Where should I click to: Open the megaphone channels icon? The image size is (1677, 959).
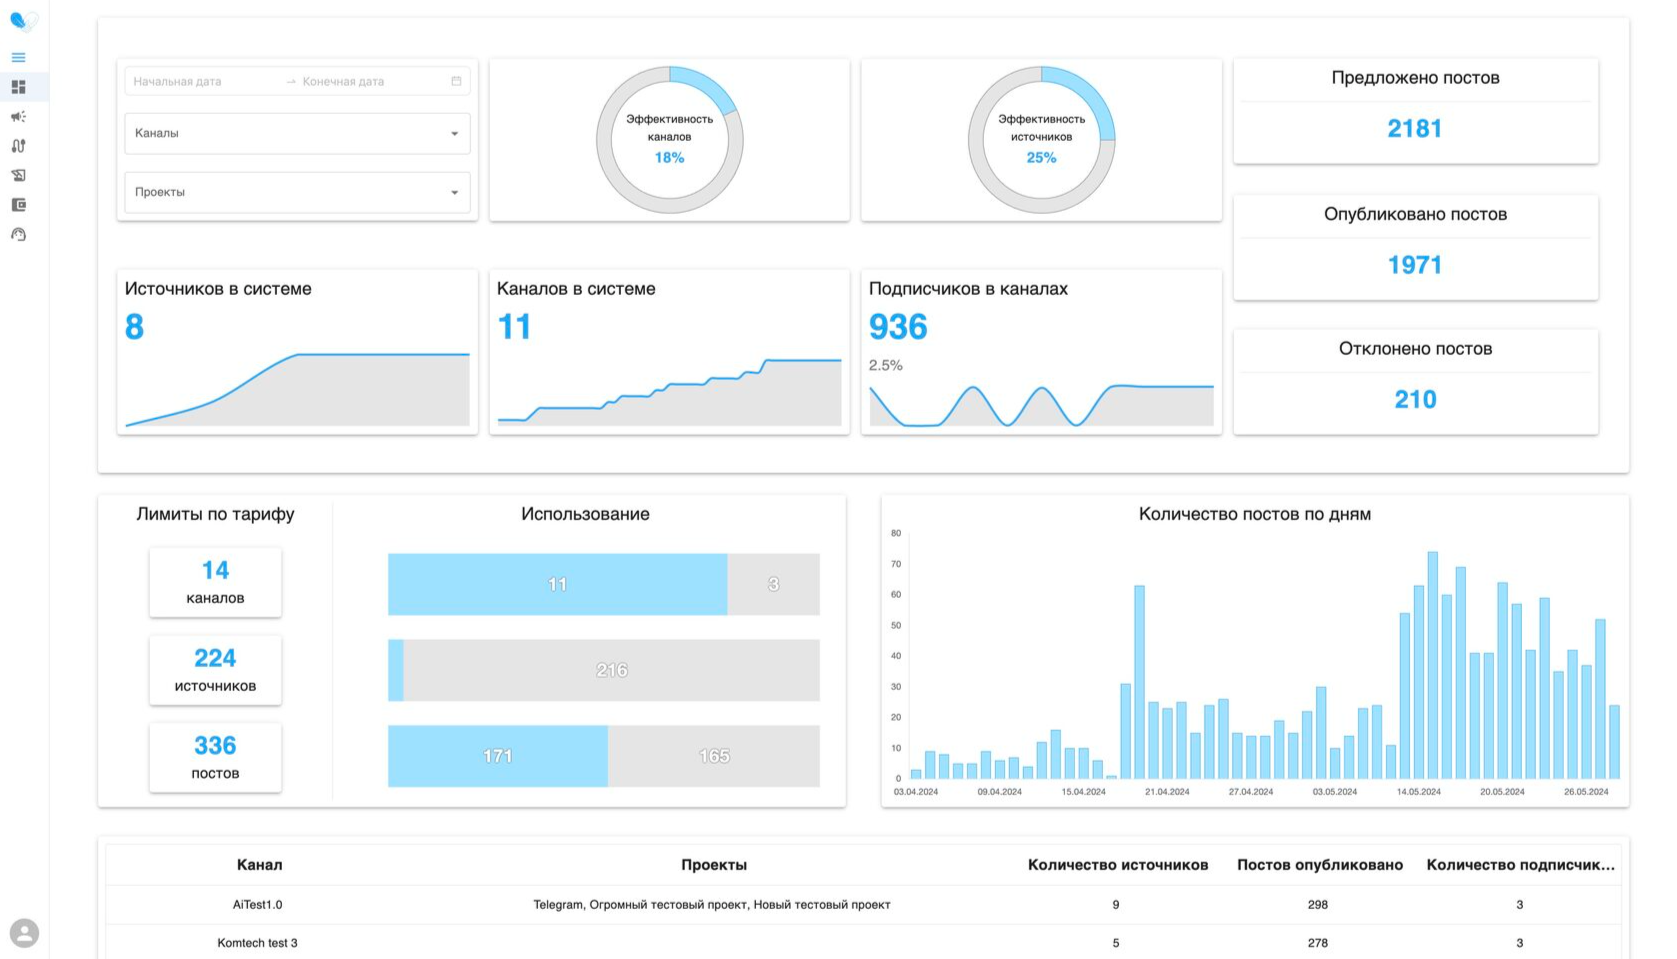(18, 117)
